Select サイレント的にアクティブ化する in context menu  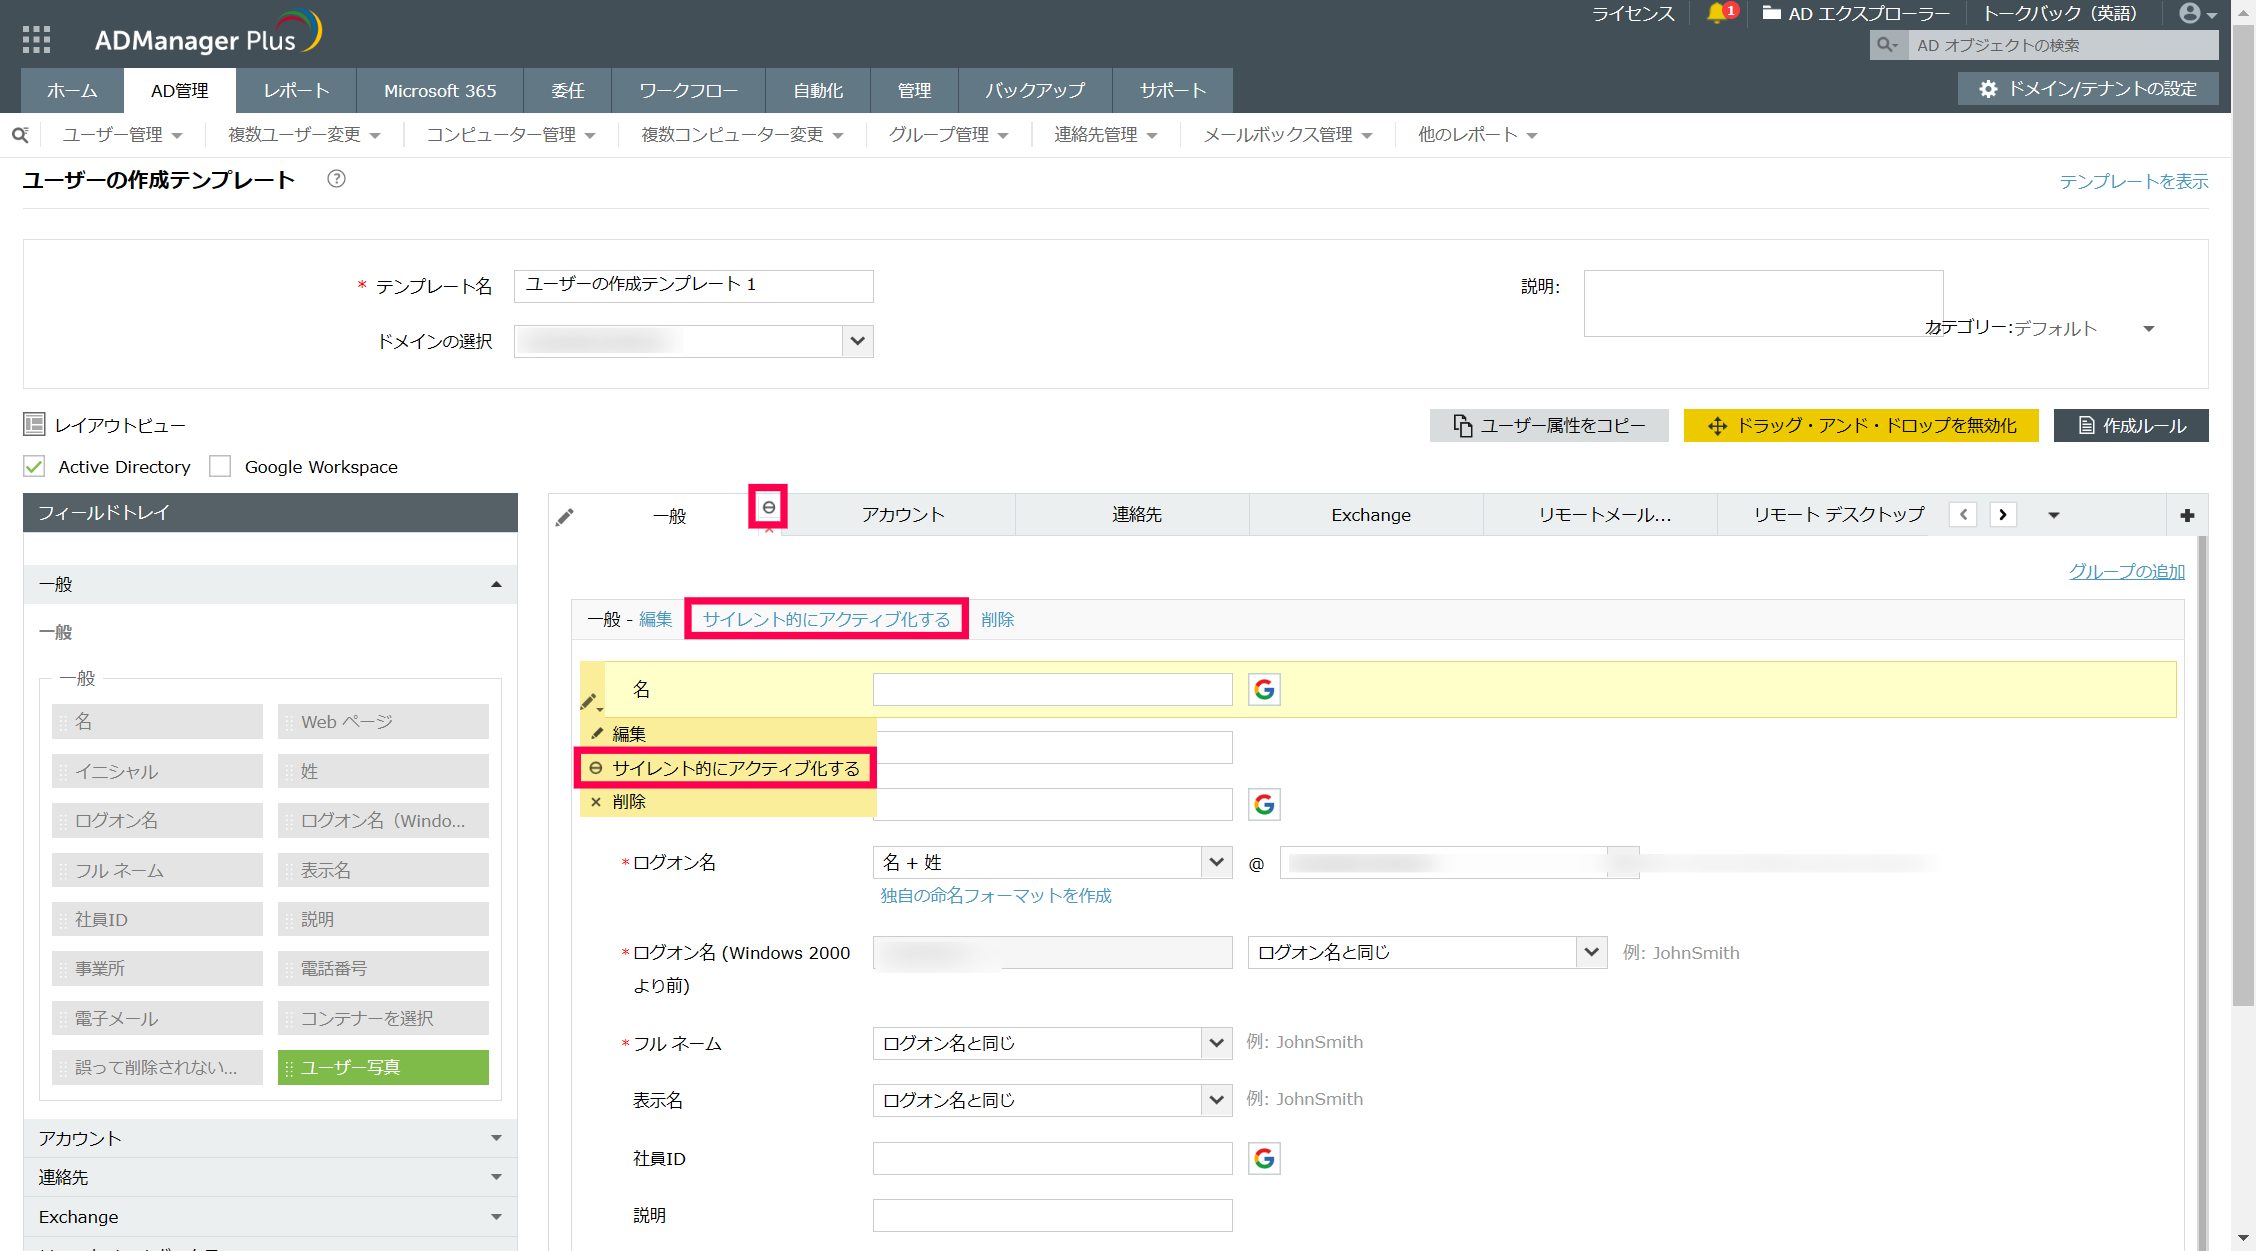pyautogui.click(x=735, y=768)
